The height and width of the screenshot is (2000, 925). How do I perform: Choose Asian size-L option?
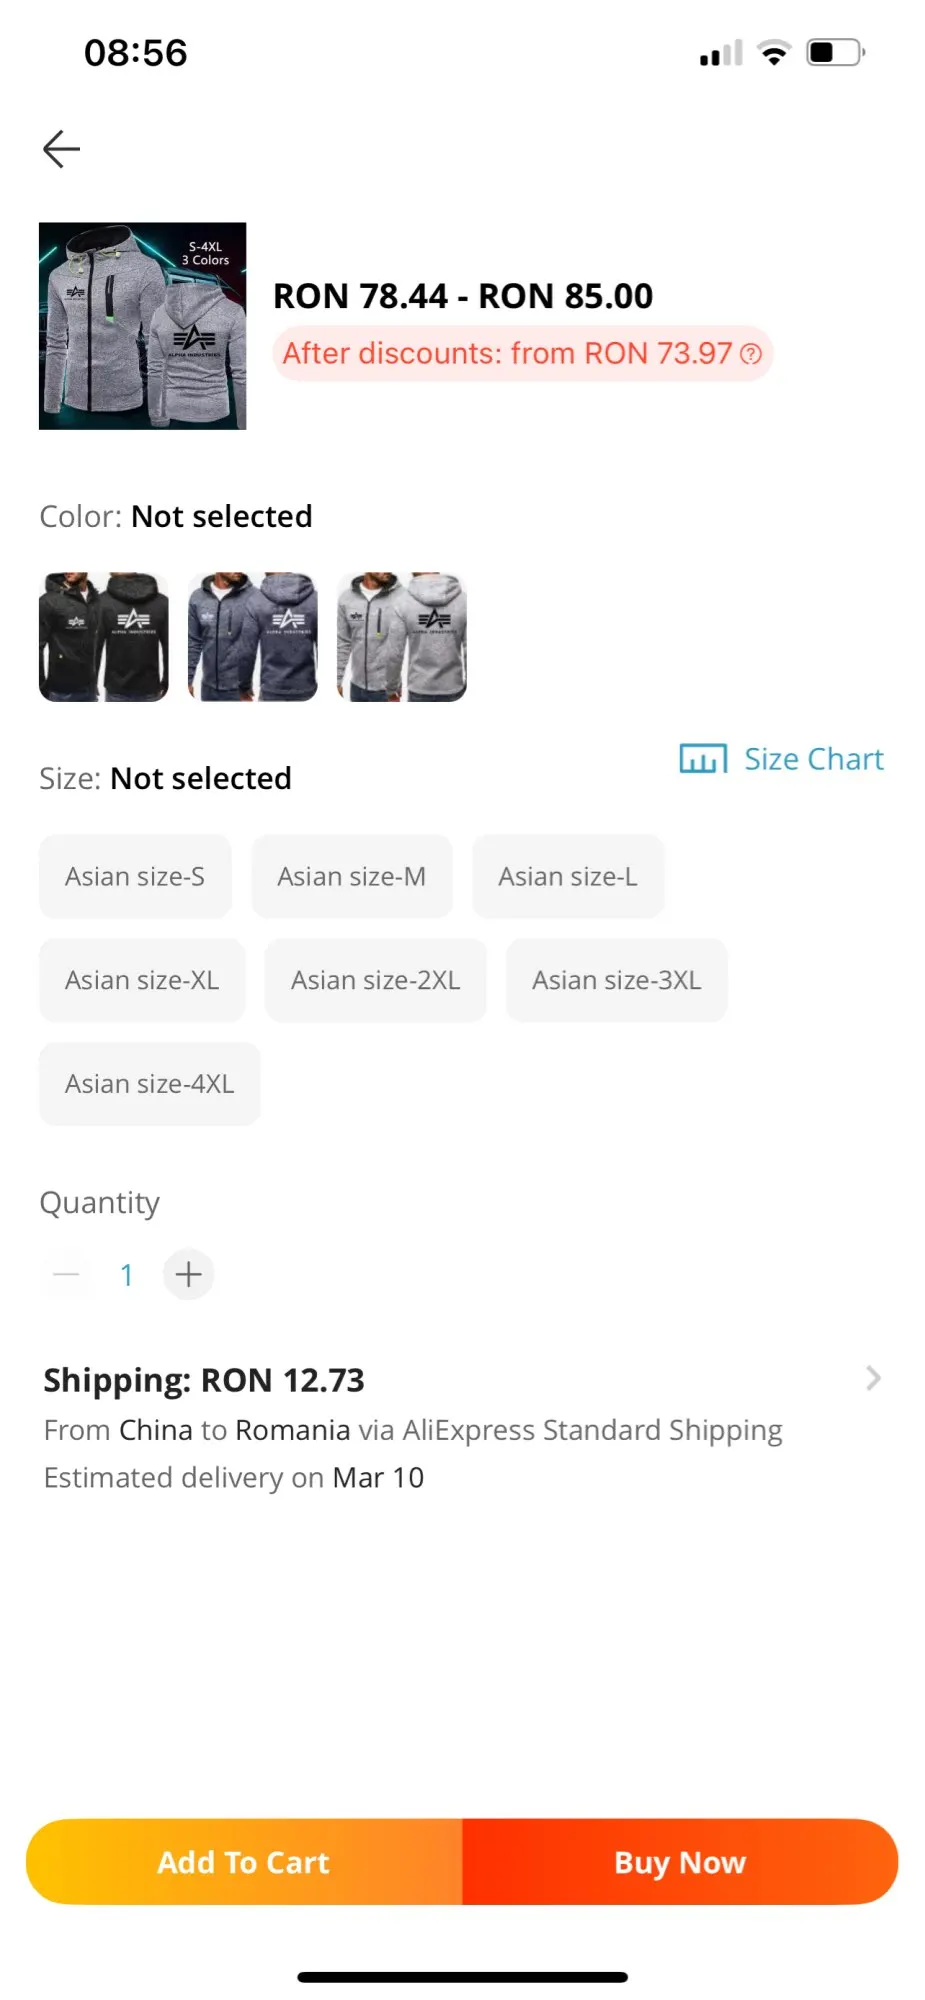[x=568, y=877]
